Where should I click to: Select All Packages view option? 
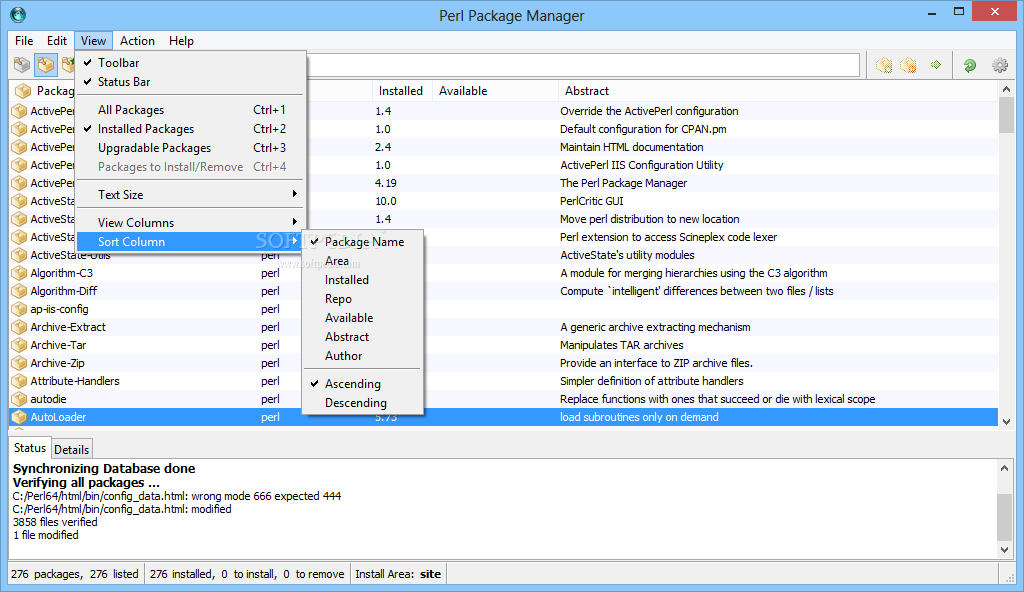coord(191,110)
